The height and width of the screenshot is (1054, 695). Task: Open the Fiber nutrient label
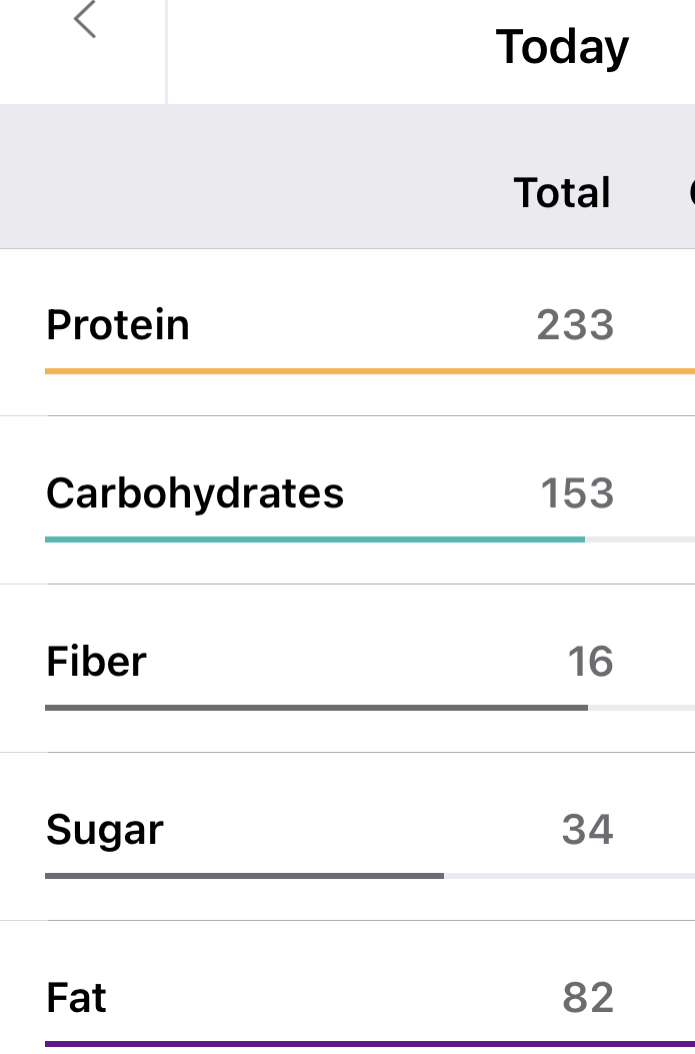(x=97, y=661)
